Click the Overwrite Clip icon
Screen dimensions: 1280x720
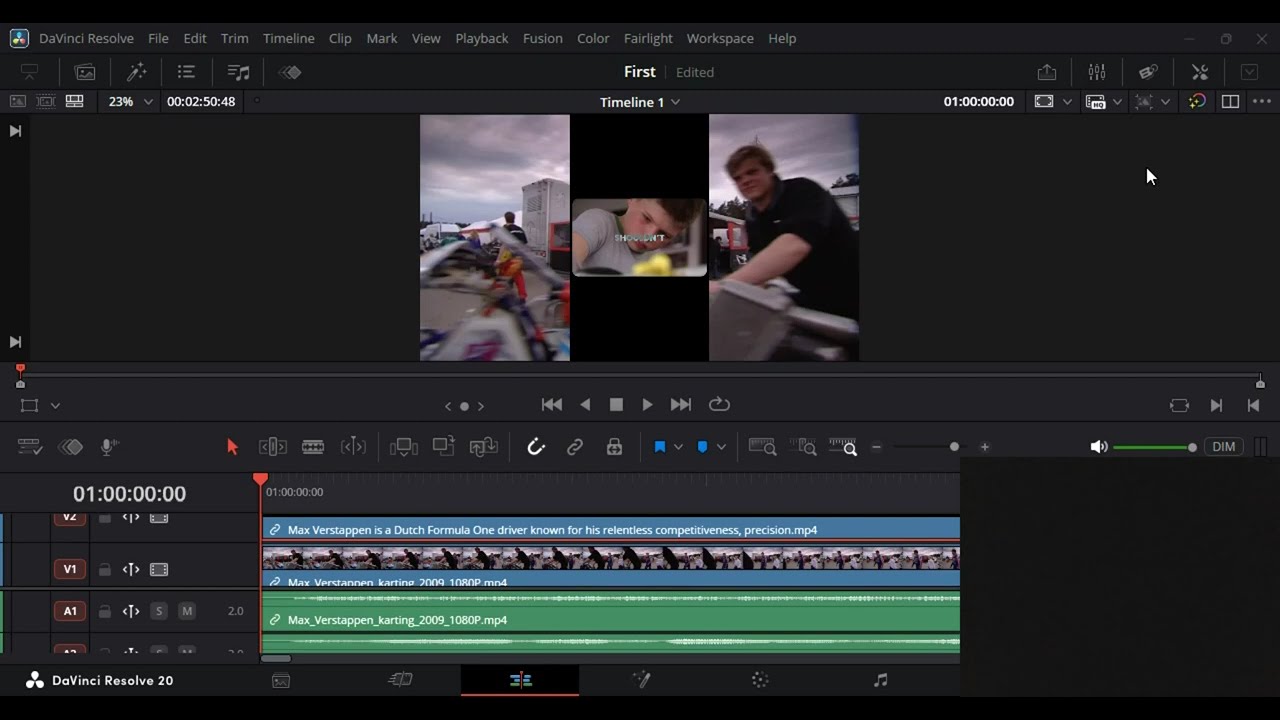(x=444, y=447)
